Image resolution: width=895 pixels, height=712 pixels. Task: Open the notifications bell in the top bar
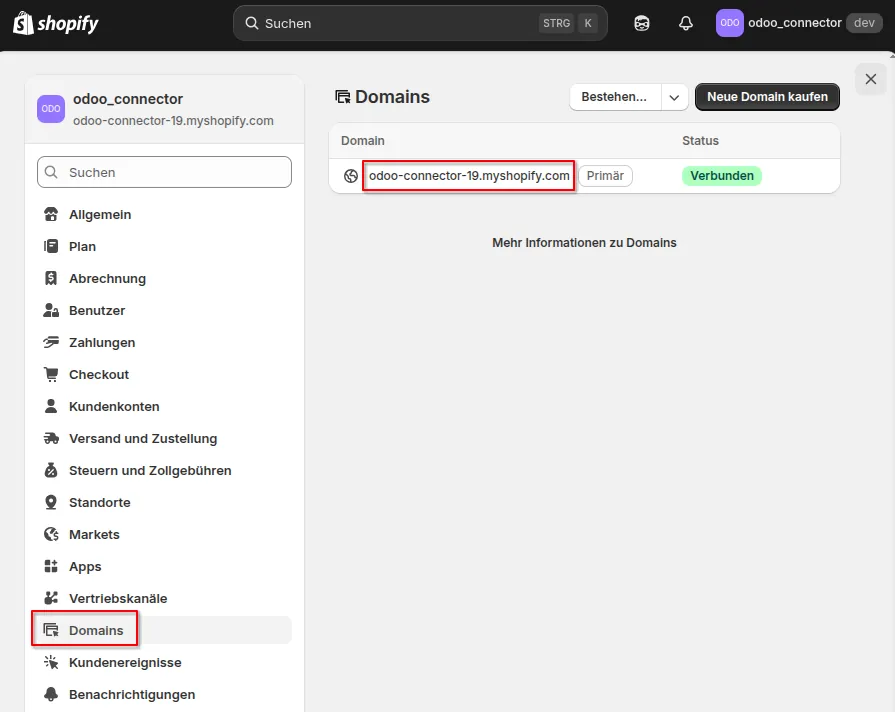pyautogui.click(x=685, y=22)
